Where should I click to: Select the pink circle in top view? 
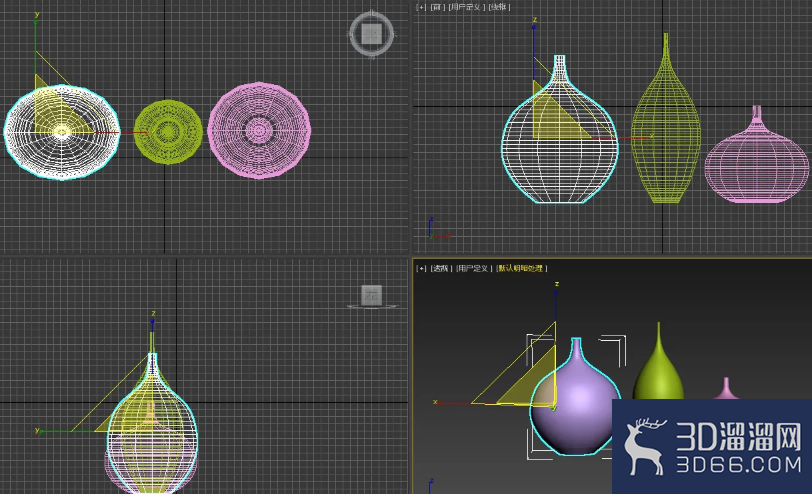pyautogui.click(x=259, y=130)
